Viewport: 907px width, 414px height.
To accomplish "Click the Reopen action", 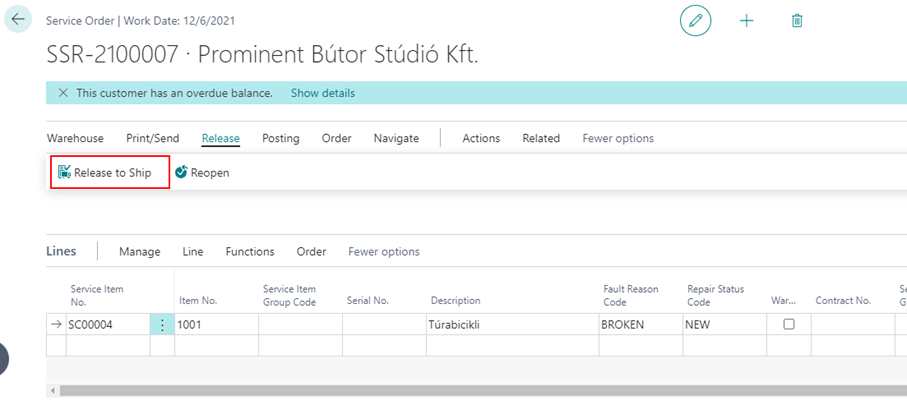I will pos(203,173).
